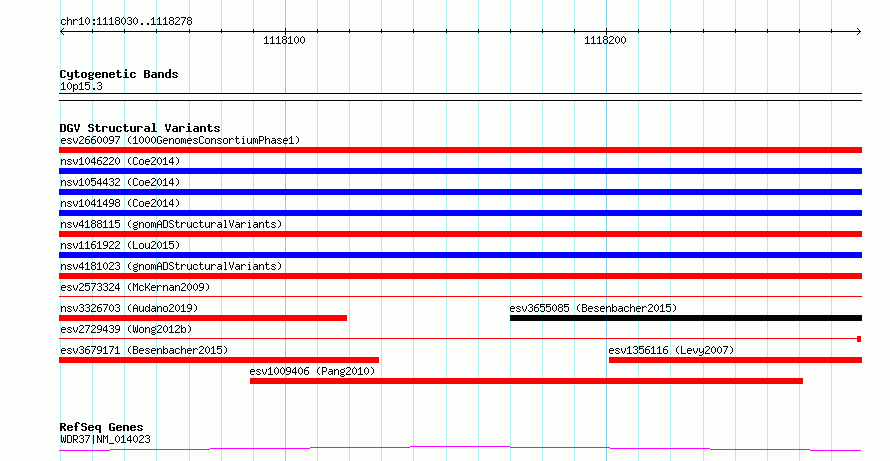Open the WDR37|NM_014023 gene label
The height and width of the screenshot is (461, 890).
pyautogui.click(x=105, y=439)
